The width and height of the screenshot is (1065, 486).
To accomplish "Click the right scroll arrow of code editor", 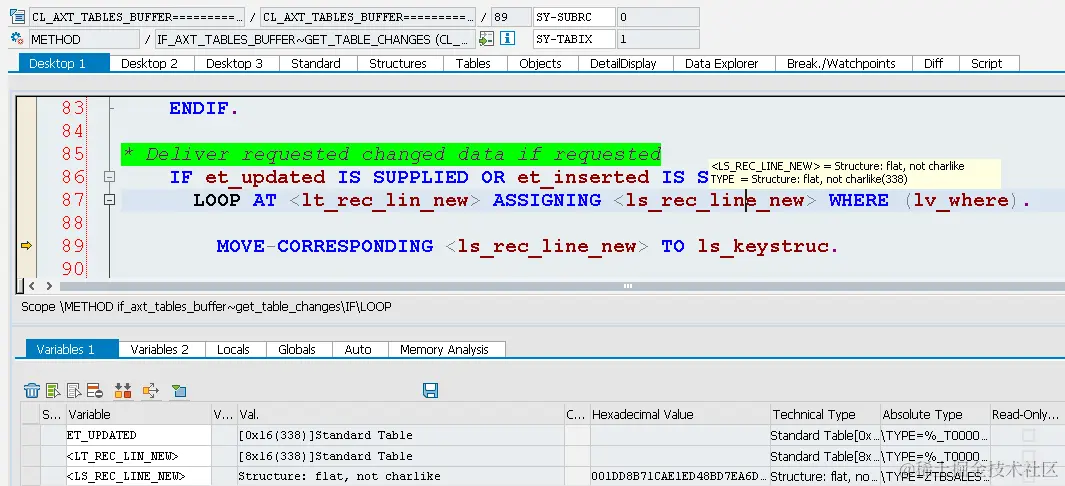I will coord(49,286).
